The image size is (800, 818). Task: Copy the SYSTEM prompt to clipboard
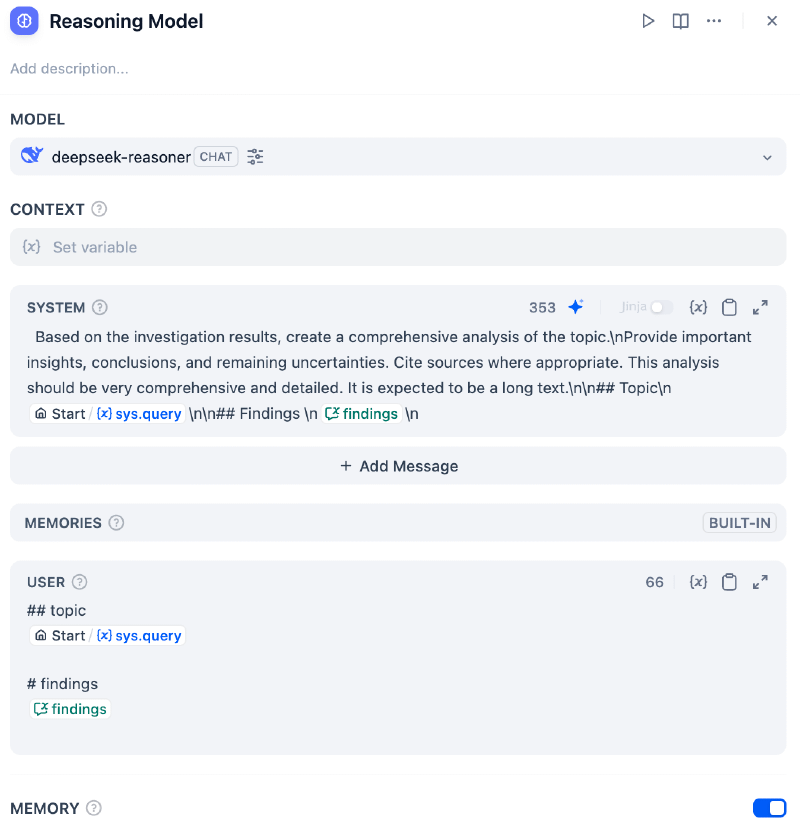click(729, 307)
